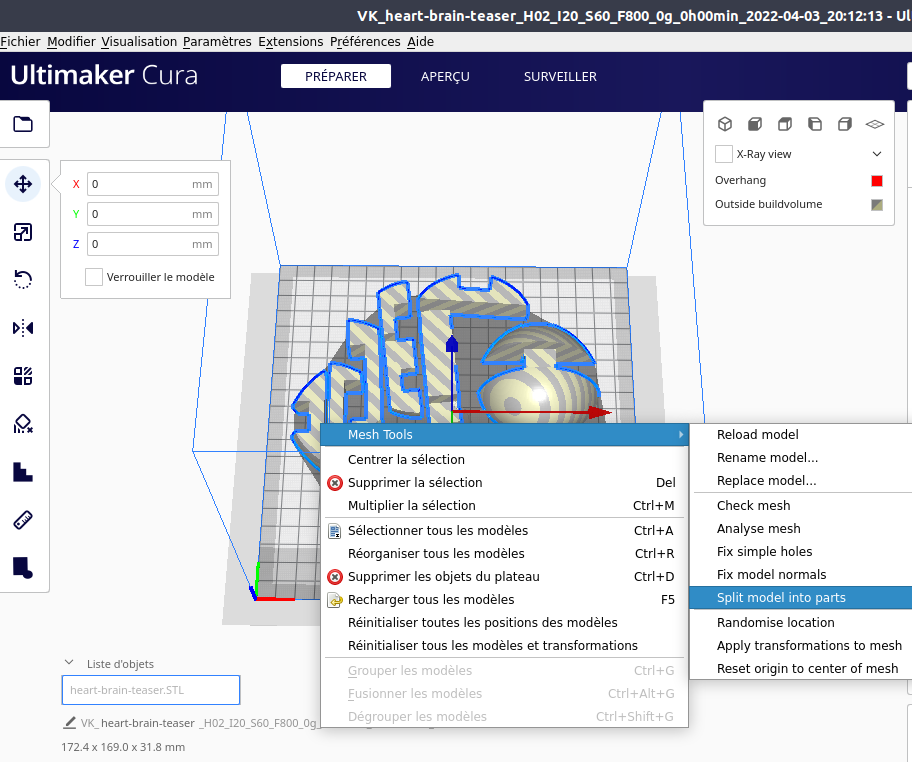The image size is (912, 762).
Task: Click the flat plane view icon
Action: tap(875, 124)
